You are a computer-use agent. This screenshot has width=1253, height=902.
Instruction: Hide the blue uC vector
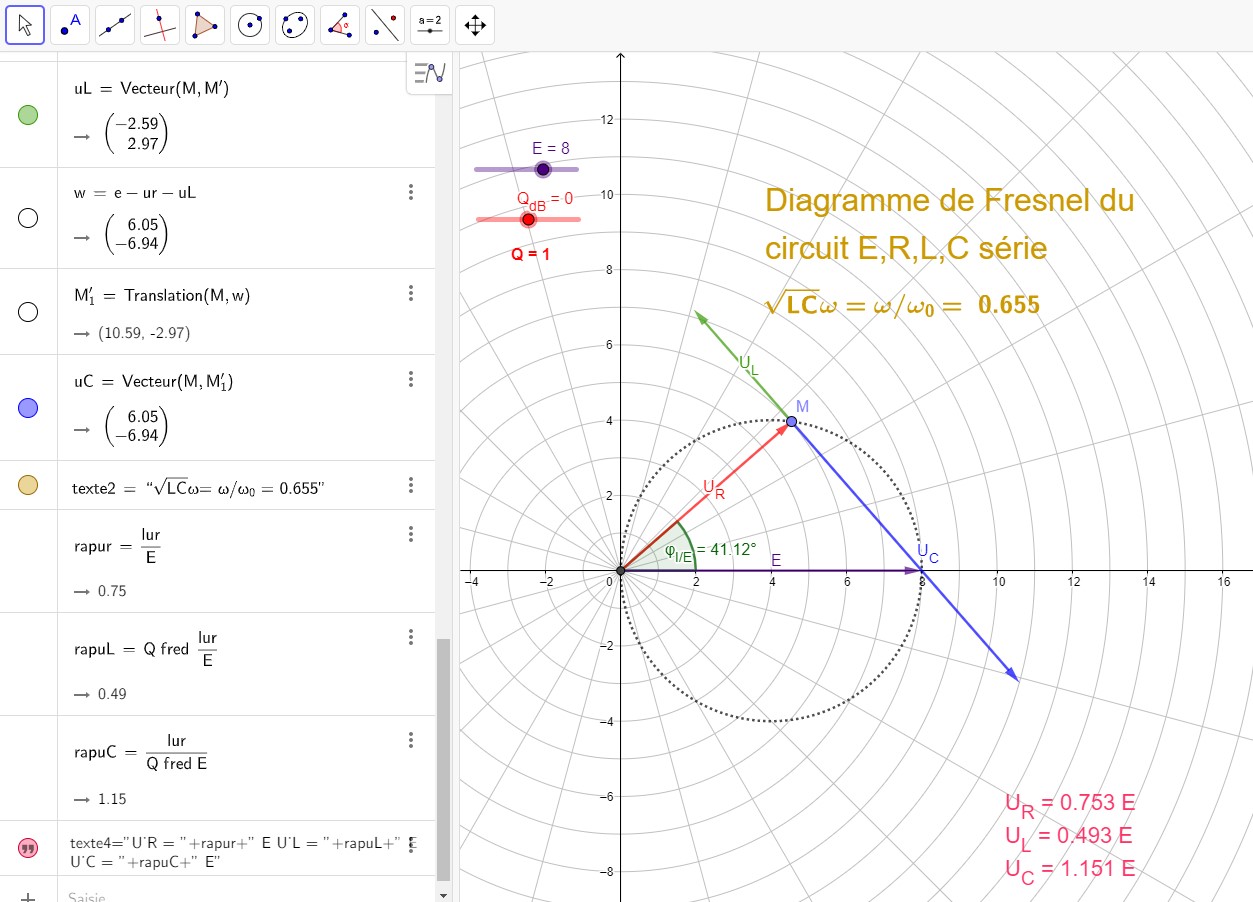point(28,407)
